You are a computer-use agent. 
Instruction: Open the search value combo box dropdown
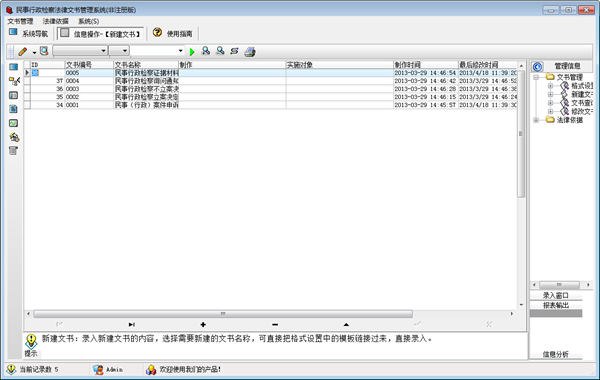[181, 51]
